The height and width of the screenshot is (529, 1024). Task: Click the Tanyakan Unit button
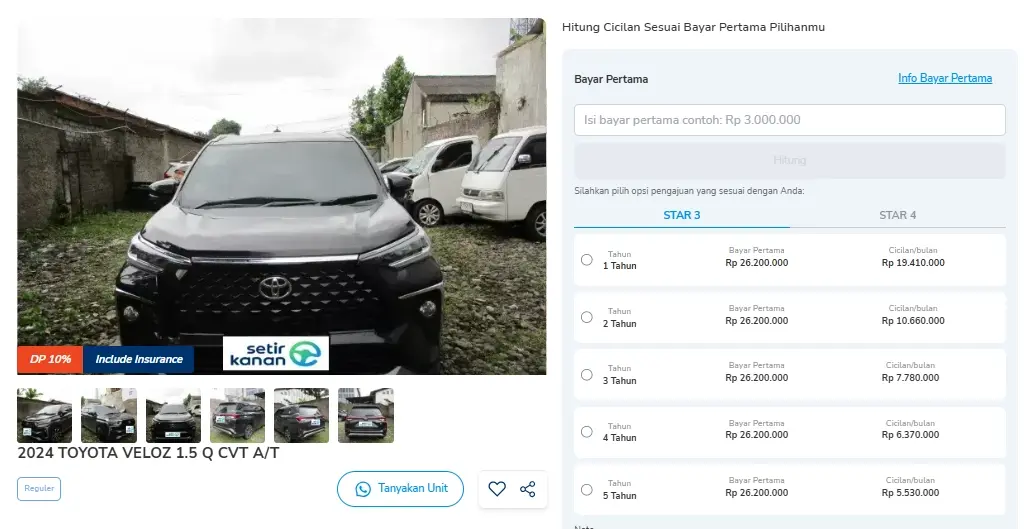point(400,489)
